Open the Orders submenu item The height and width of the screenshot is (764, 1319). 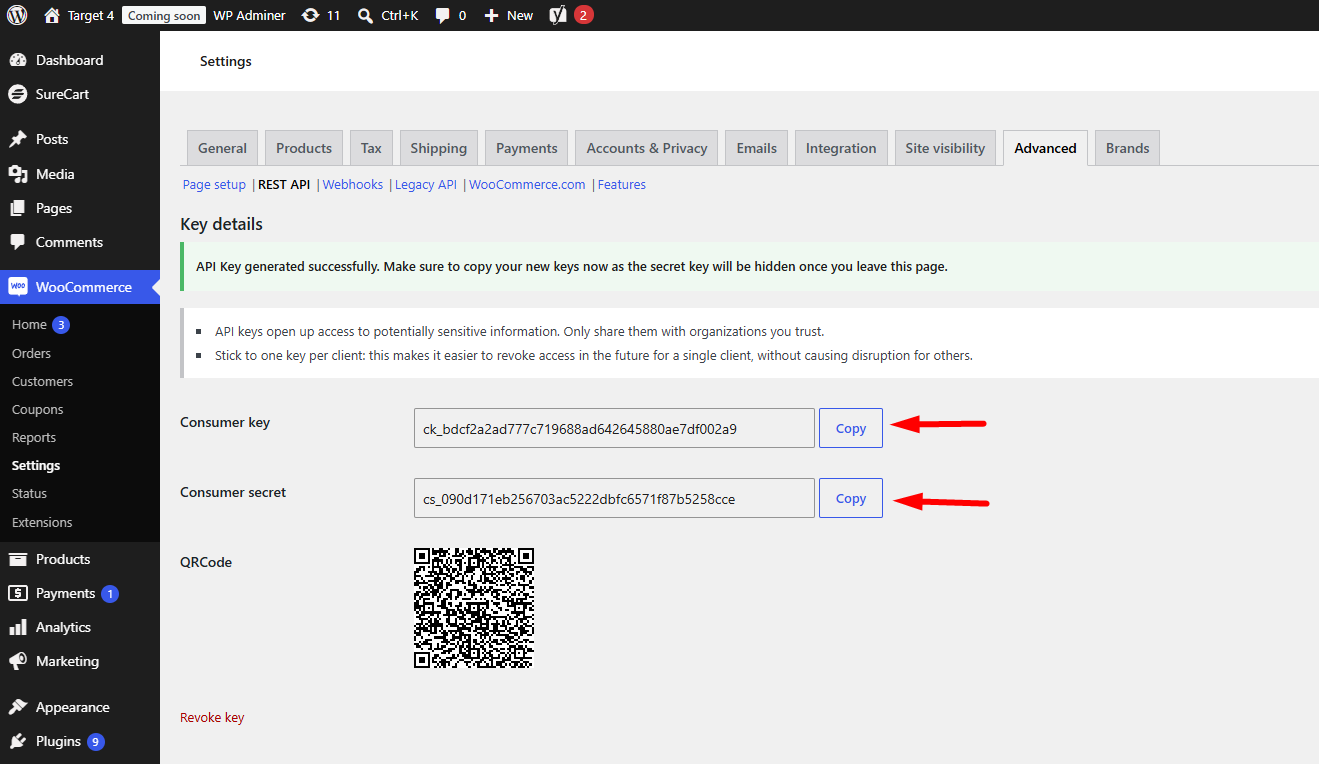click(x=31, y=353)
